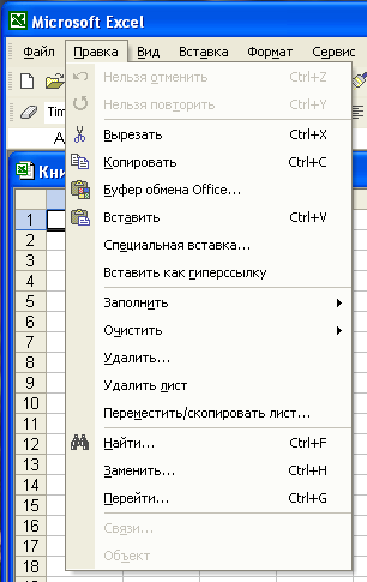This screenshot has width=367, height=582.
Task: Click cell A1 in the worksheet
Action: tap(56, 220)
